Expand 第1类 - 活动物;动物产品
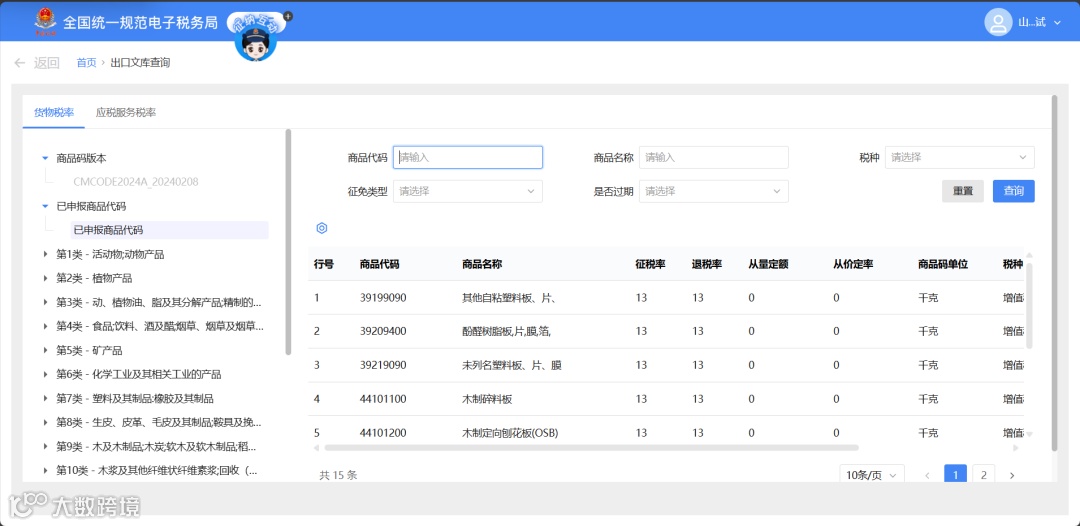The image size is (1080, 526). (x=45, y=254)
